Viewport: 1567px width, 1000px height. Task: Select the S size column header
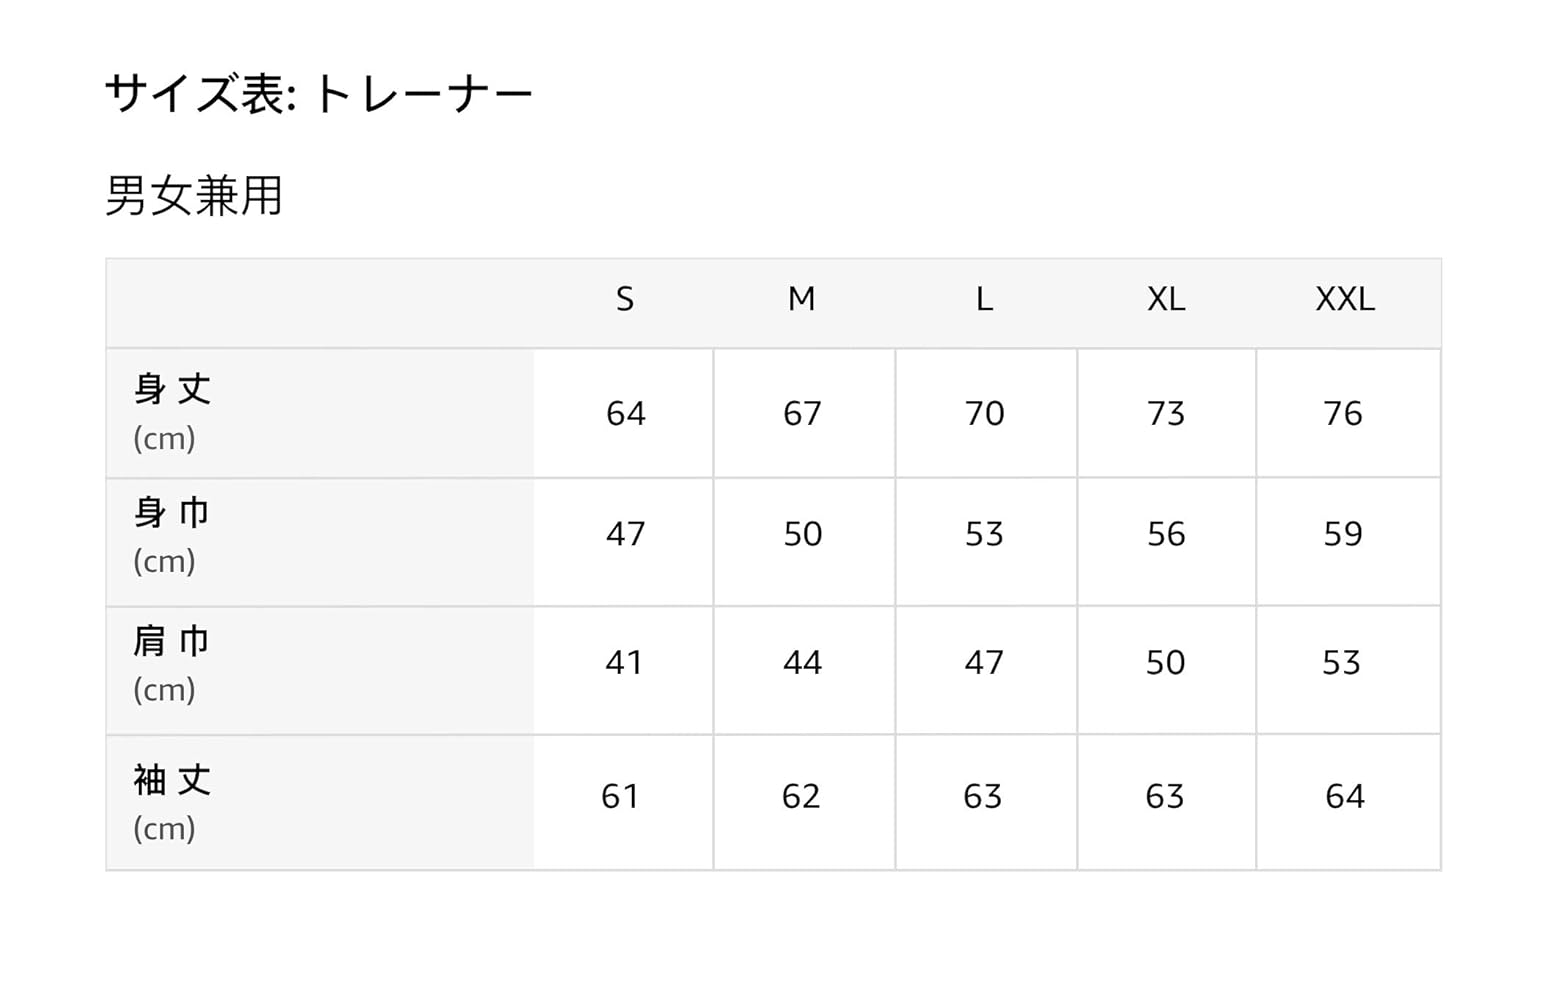point(625,299)
